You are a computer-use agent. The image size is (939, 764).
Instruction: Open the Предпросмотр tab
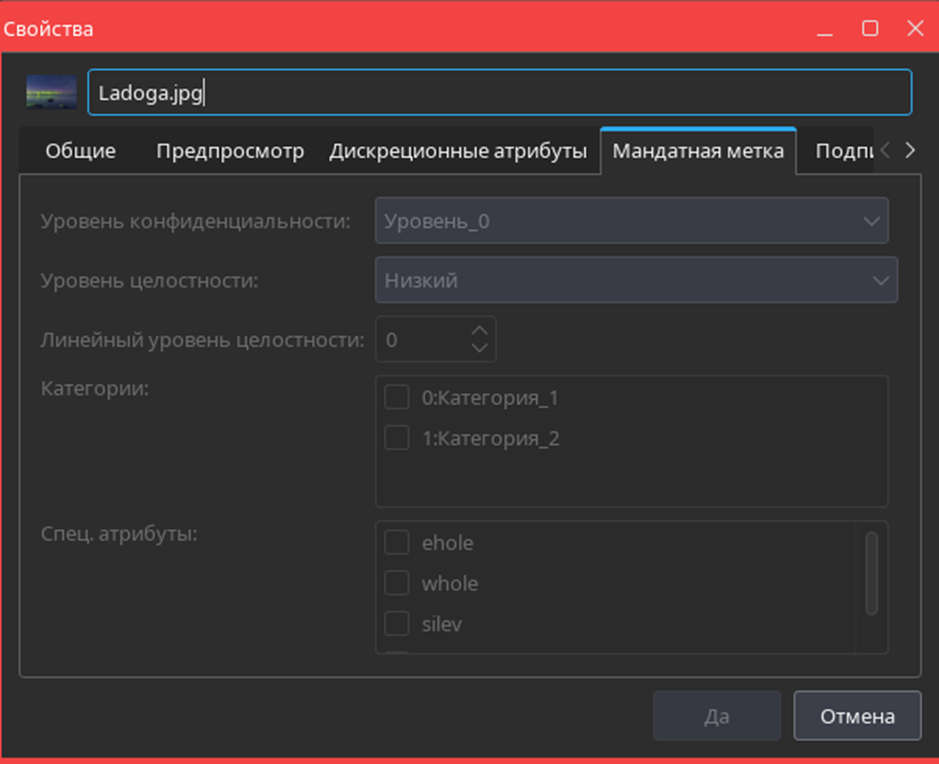coord(230,151)
